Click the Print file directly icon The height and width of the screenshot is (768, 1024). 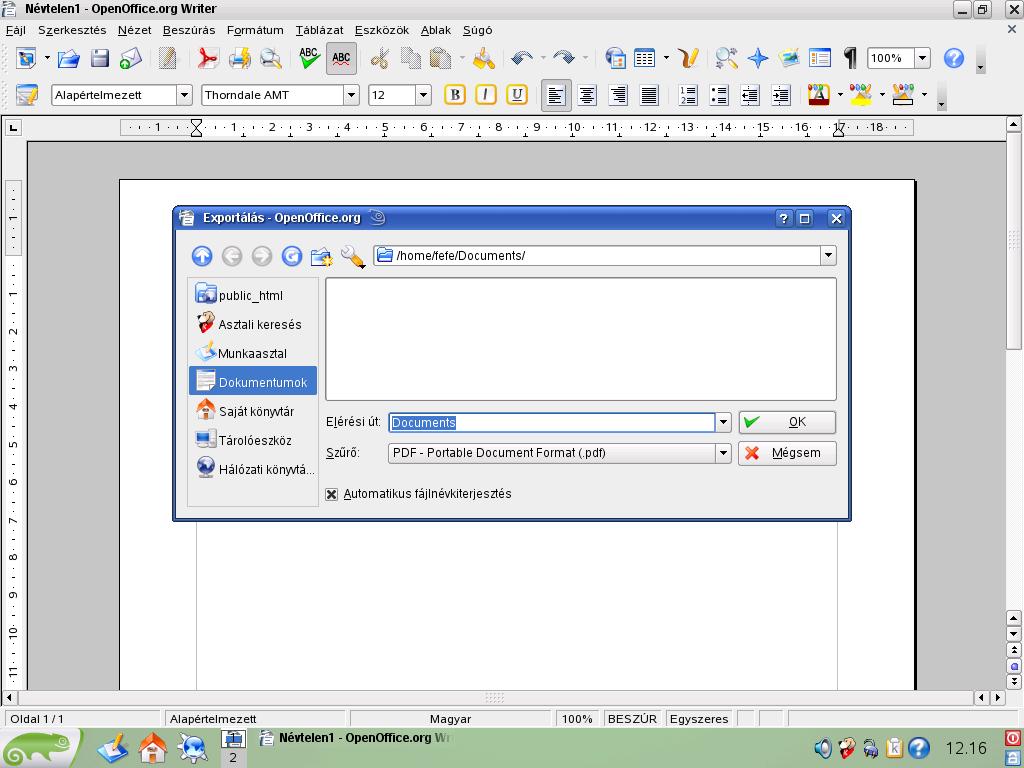240,58
